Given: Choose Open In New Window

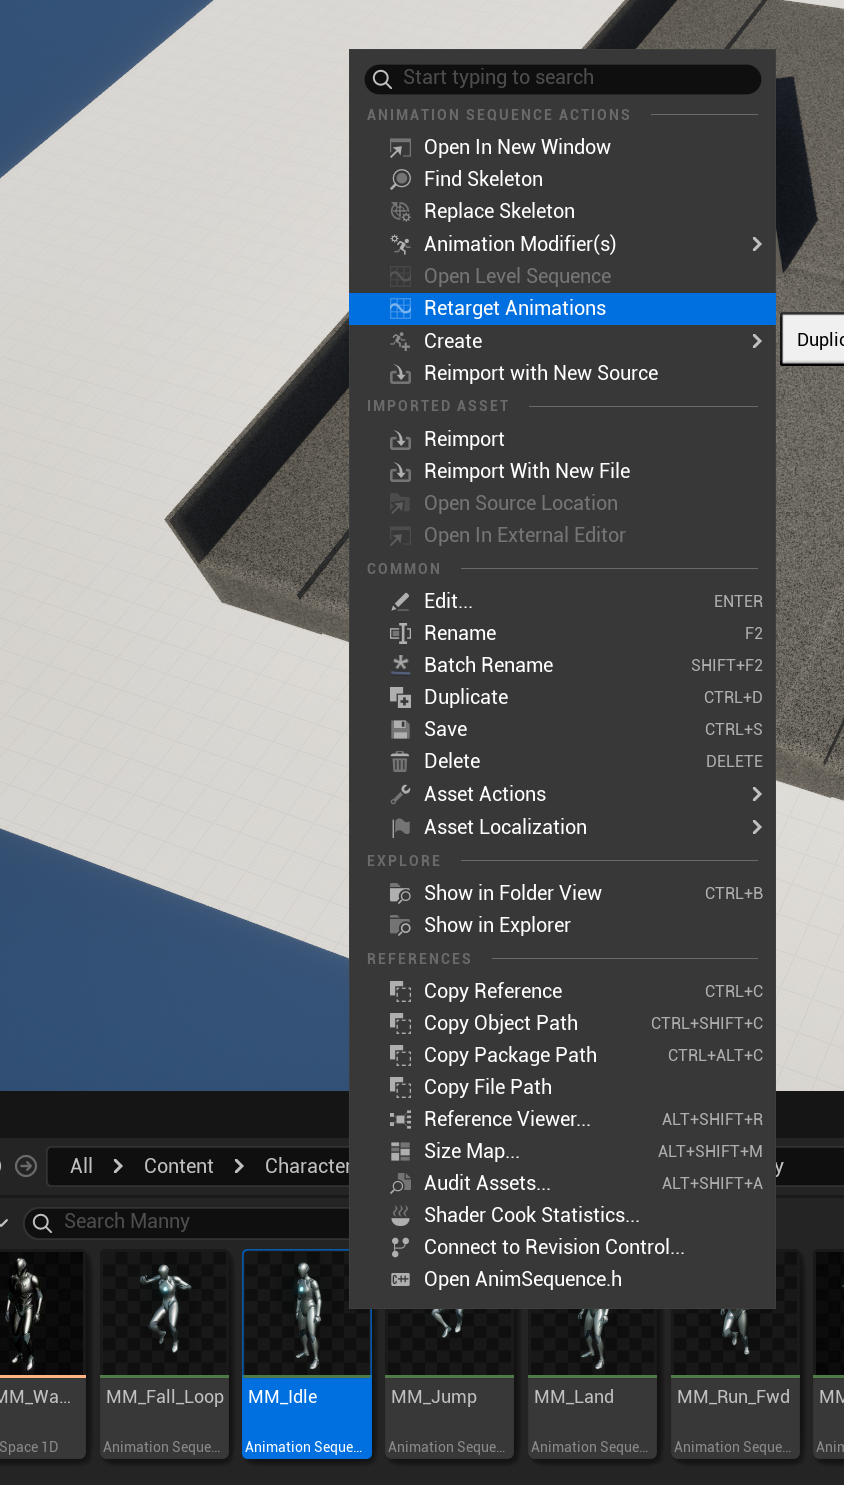Looking at the screenshot, I should pos(562,147).
